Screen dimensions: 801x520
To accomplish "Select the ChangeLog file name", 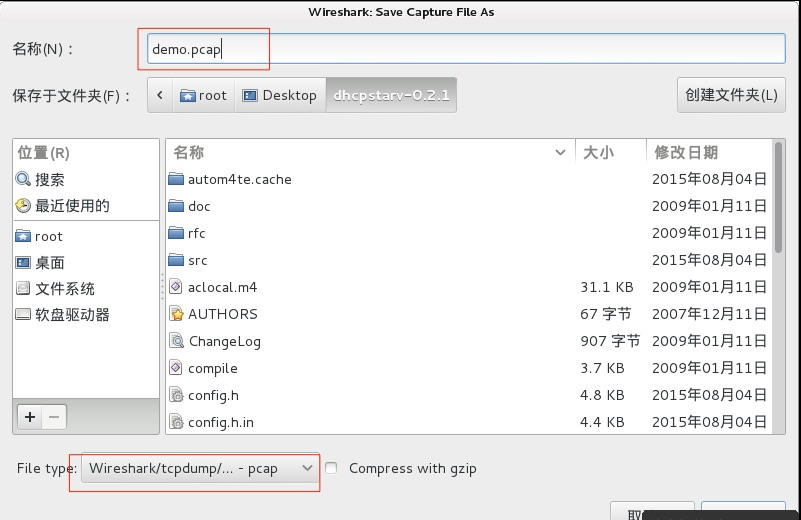I will (x=225, y=341).
